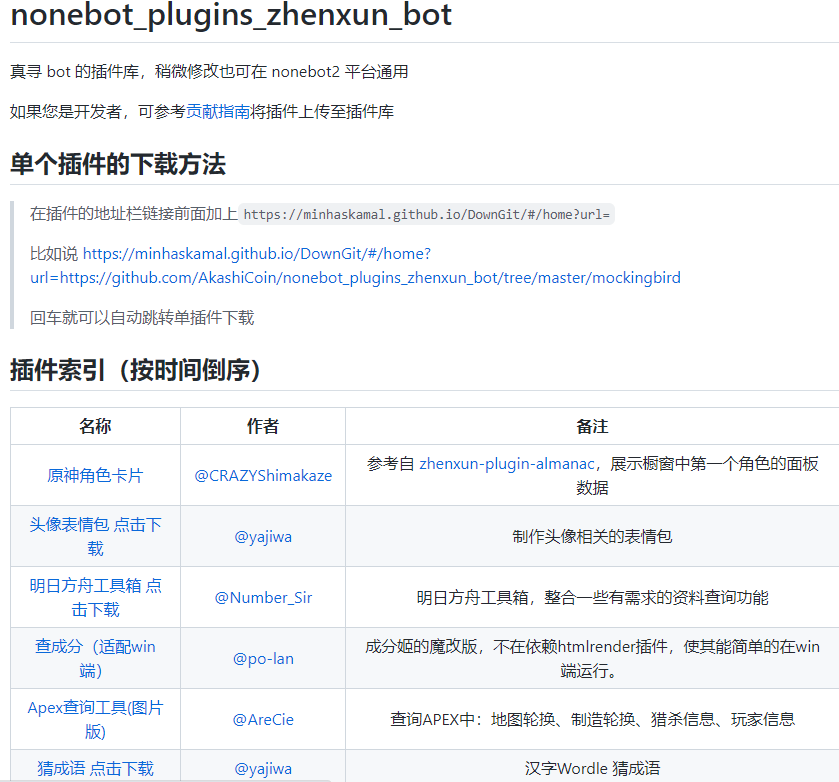The image size is (839, 782).
Task: Visit author @CRAZYShimakaze's profile
Action: [x=262, y=475]
